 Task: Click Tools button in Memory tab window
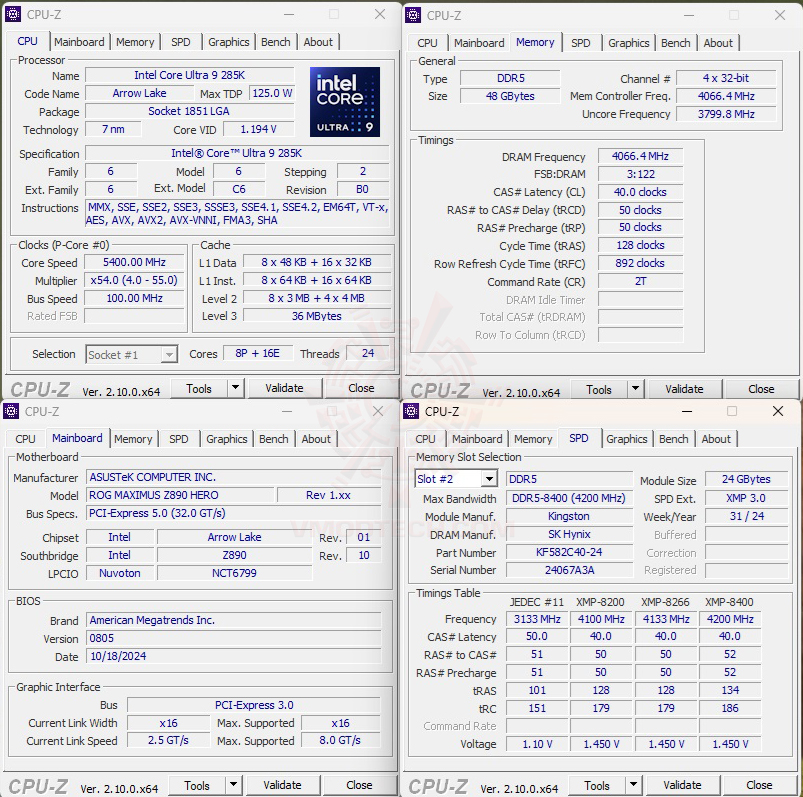(x=599, y=389)
